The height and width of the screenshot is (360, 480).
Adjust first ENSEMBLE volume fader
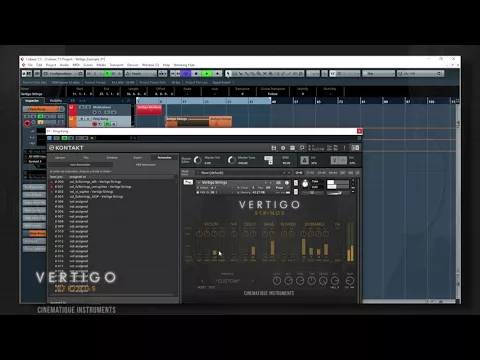[x=303, y=247]
